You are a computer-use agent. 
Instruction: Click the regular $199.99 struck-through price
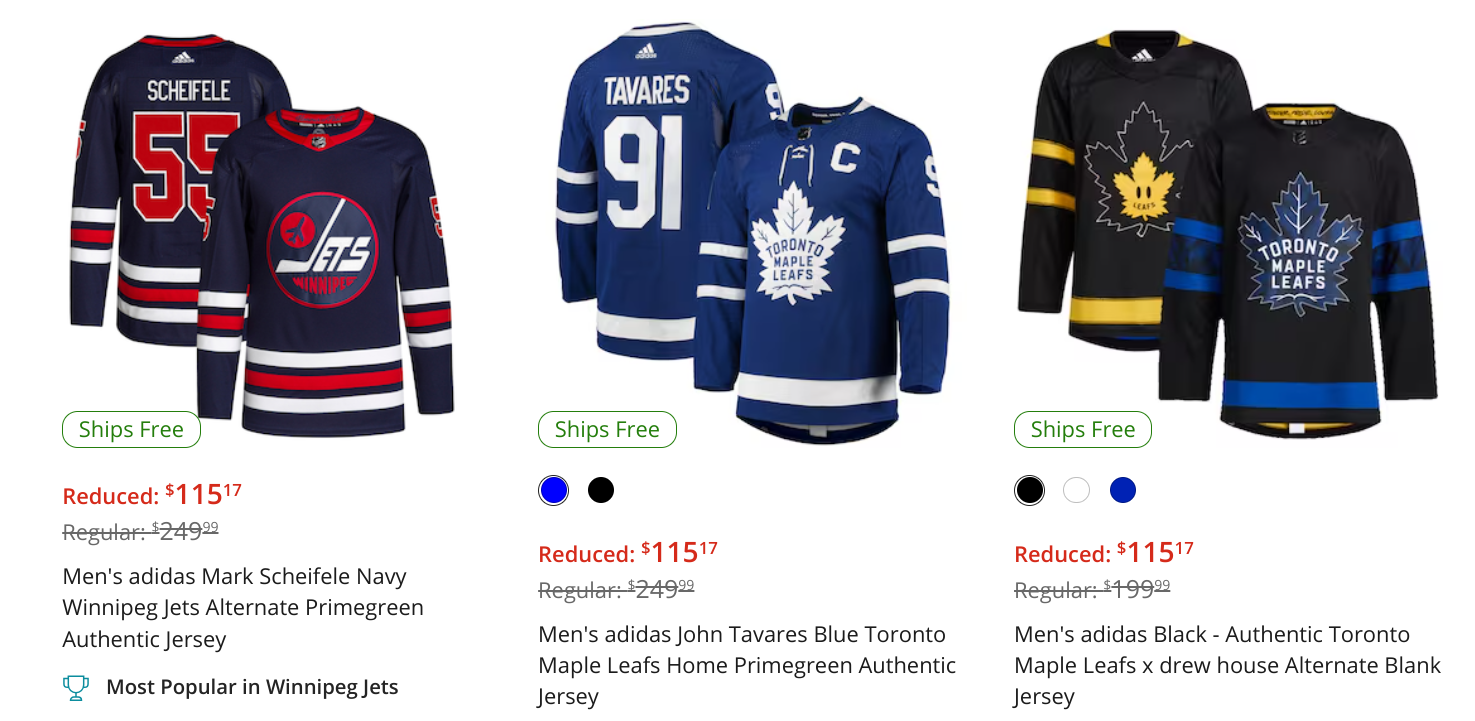click(1092, 590)
